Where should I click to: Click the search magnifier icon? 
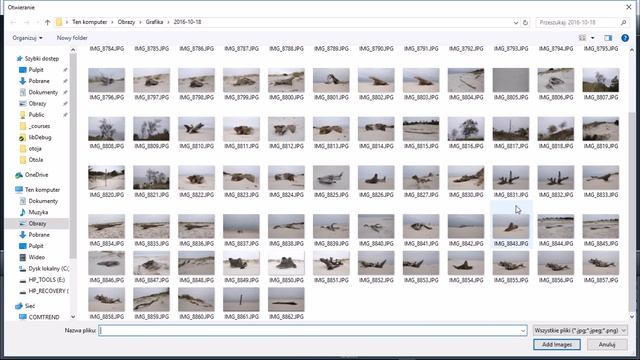[623, 22]
